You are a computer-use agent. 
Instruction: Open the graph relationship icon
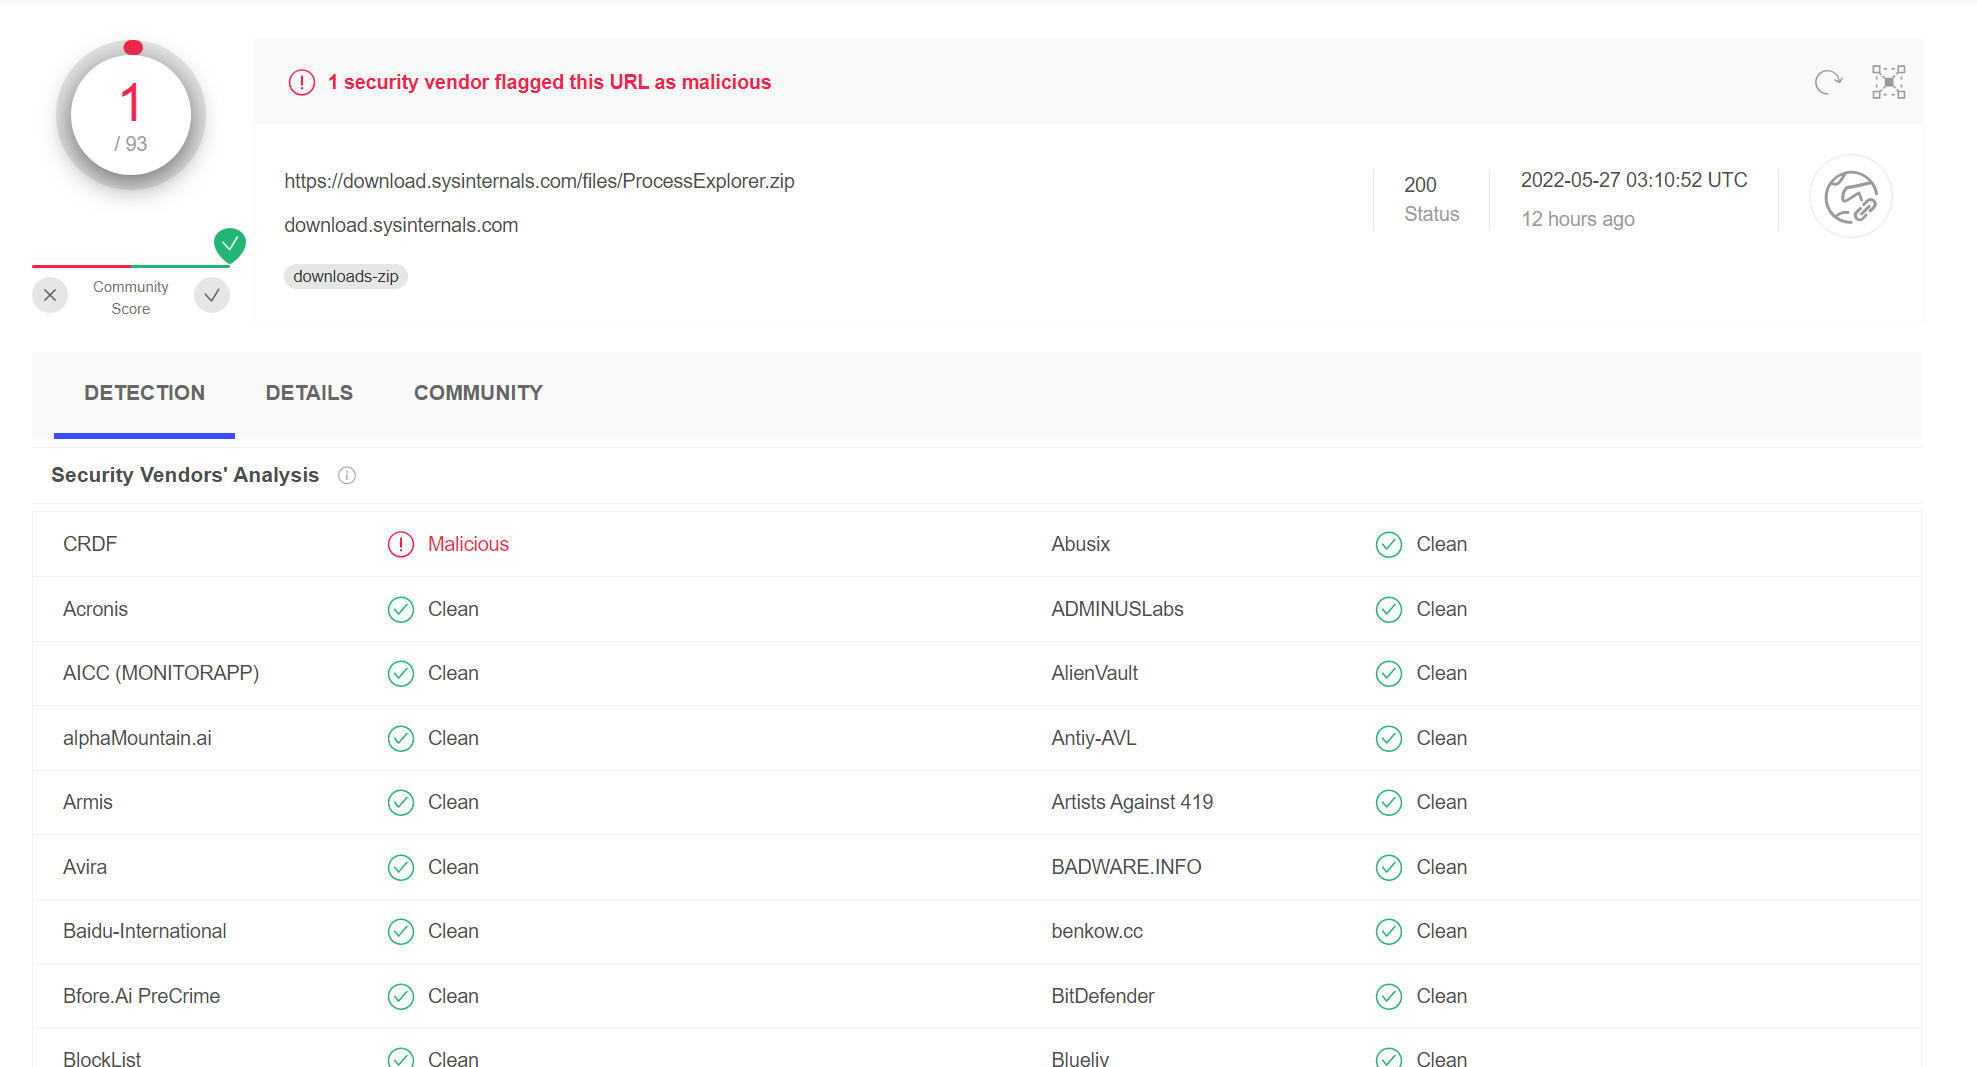click(x=1888, y=82)
